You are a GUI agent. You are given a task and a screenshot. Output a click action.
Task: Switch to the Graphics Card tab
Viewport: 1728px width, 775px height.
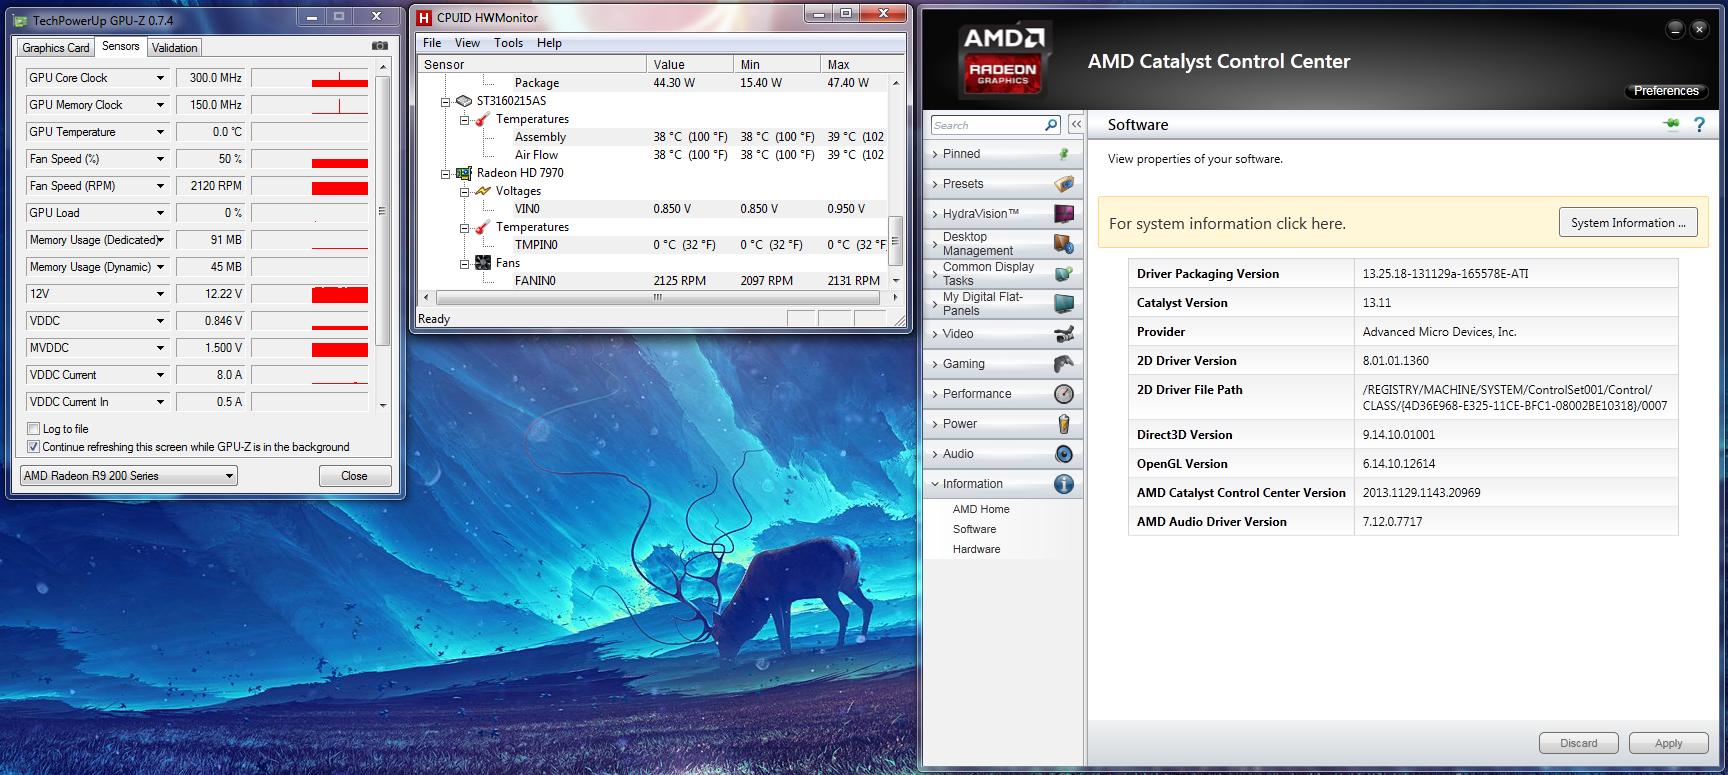pos(56,48)
